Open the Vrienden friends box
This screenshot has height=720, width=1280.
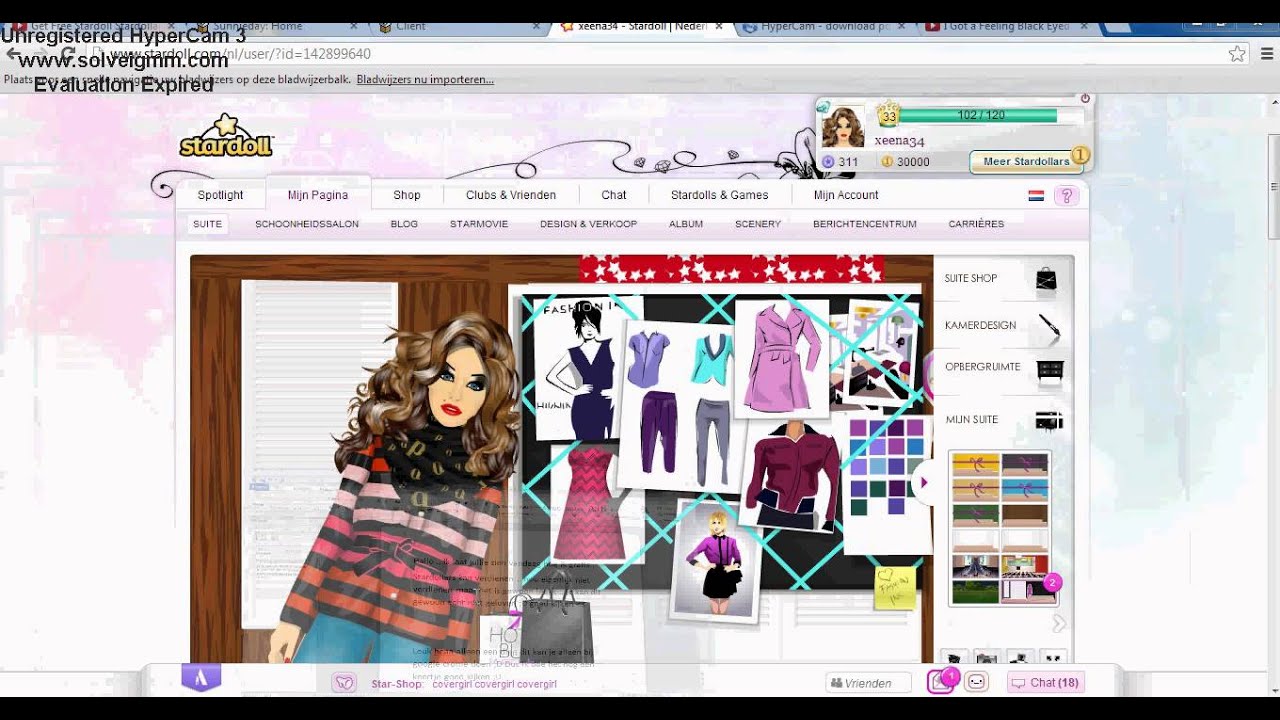pos(868,683)
